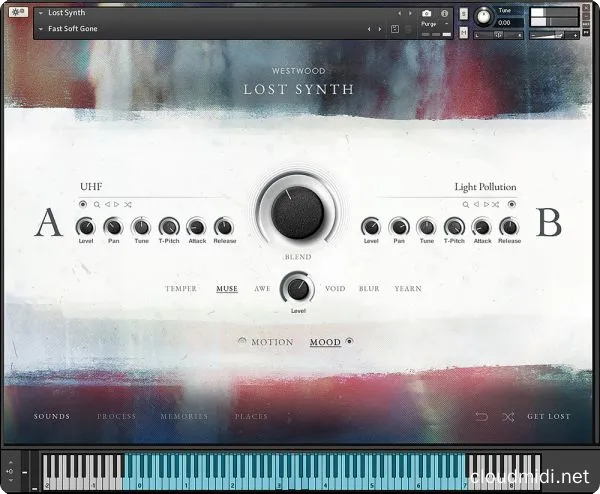
Task: Randomize sound for layer A with shuffle icon
Action: click(x=128, y=205)
